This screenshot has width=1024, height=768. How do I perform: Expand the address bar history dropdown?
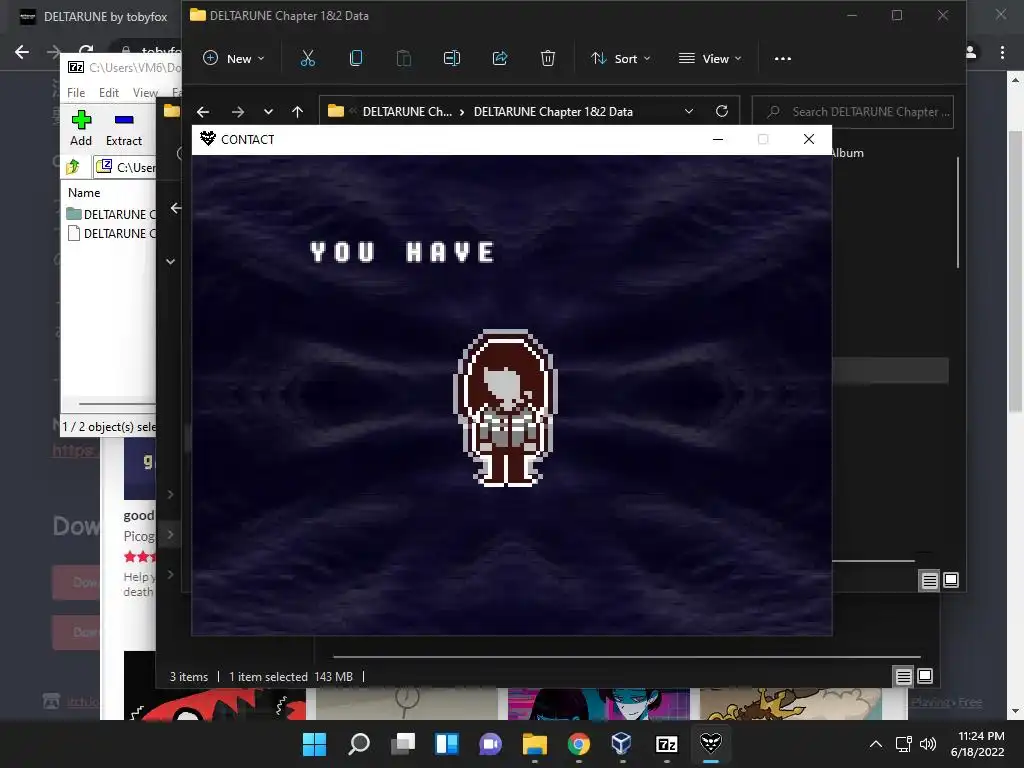pos(688,112)
